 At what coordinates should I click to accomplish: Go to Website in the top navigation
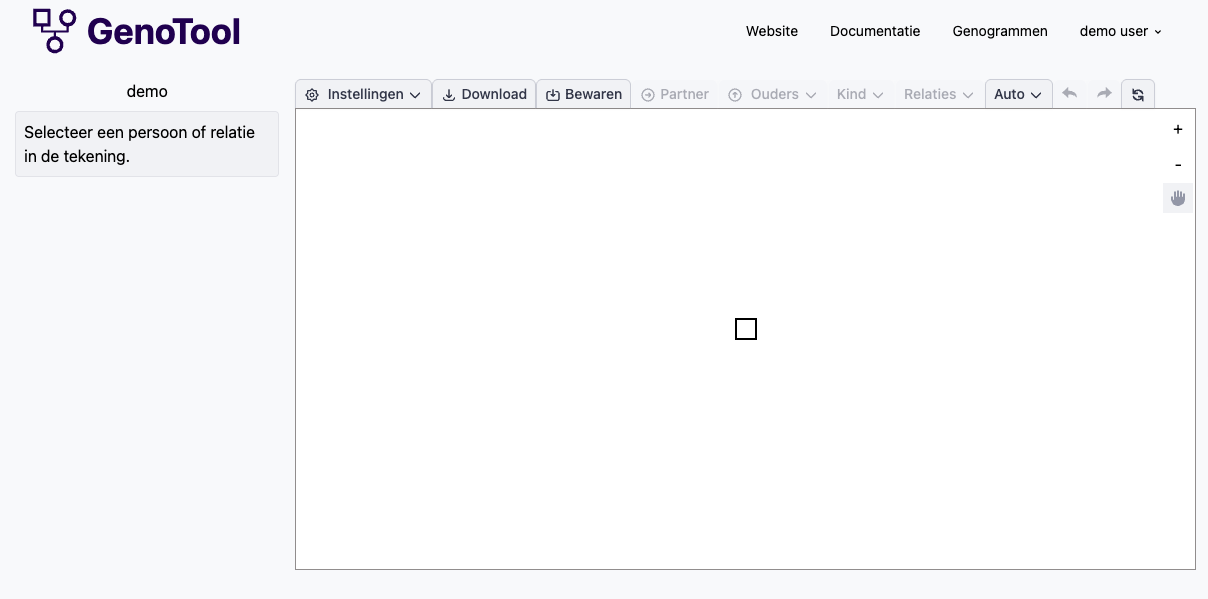[x=772, y=31]
